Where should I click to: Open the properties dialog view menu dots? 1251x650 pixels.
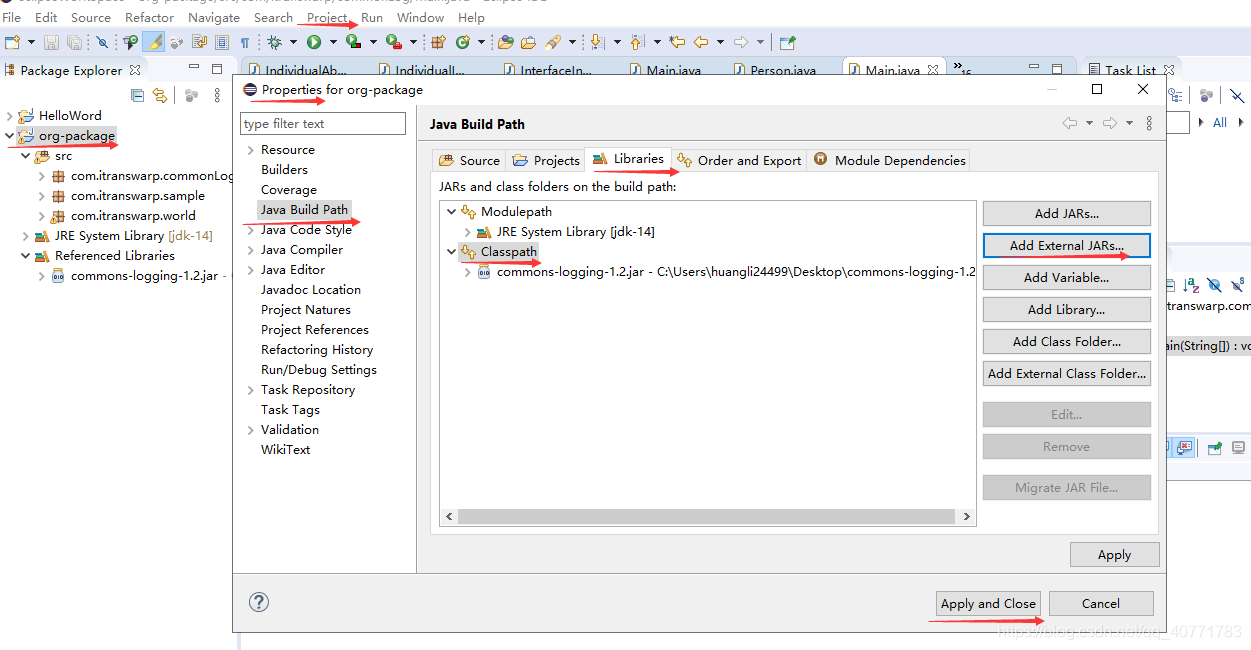click(1149, 123)
